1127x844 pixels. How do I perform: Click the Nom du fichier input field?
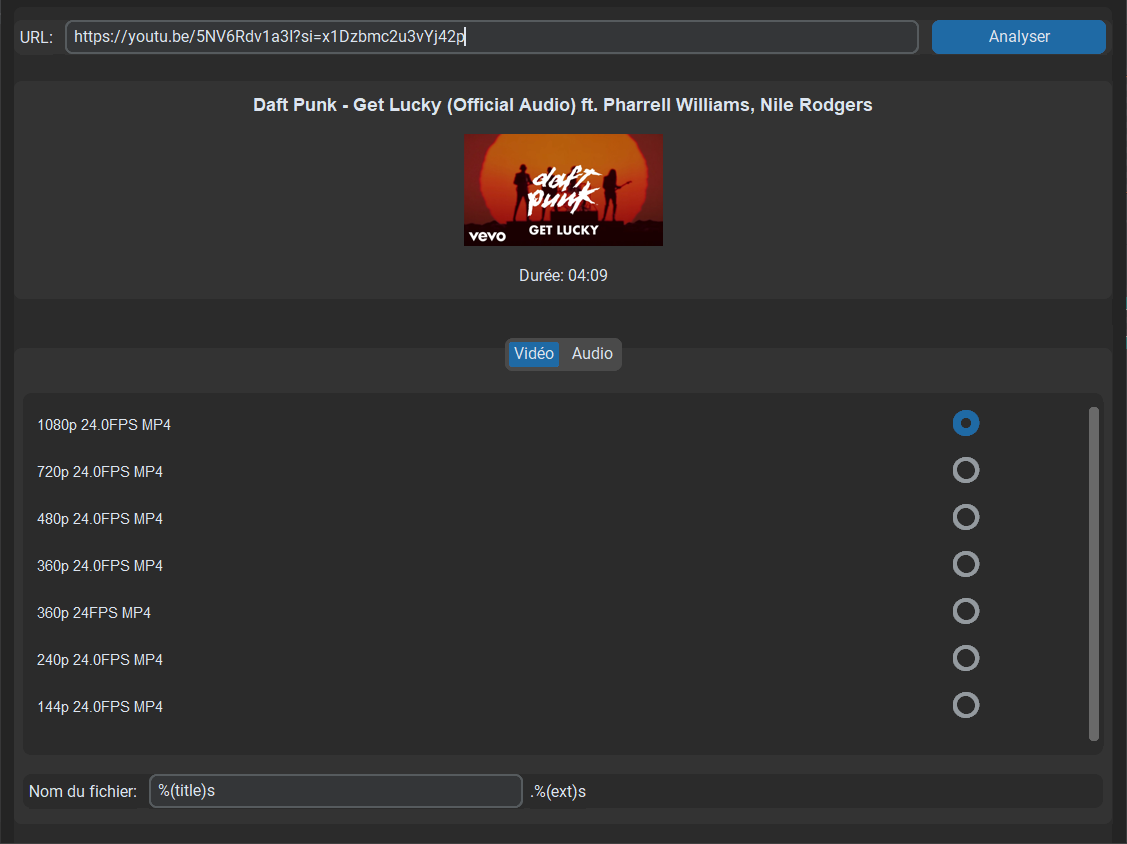[x=336, y=791]
